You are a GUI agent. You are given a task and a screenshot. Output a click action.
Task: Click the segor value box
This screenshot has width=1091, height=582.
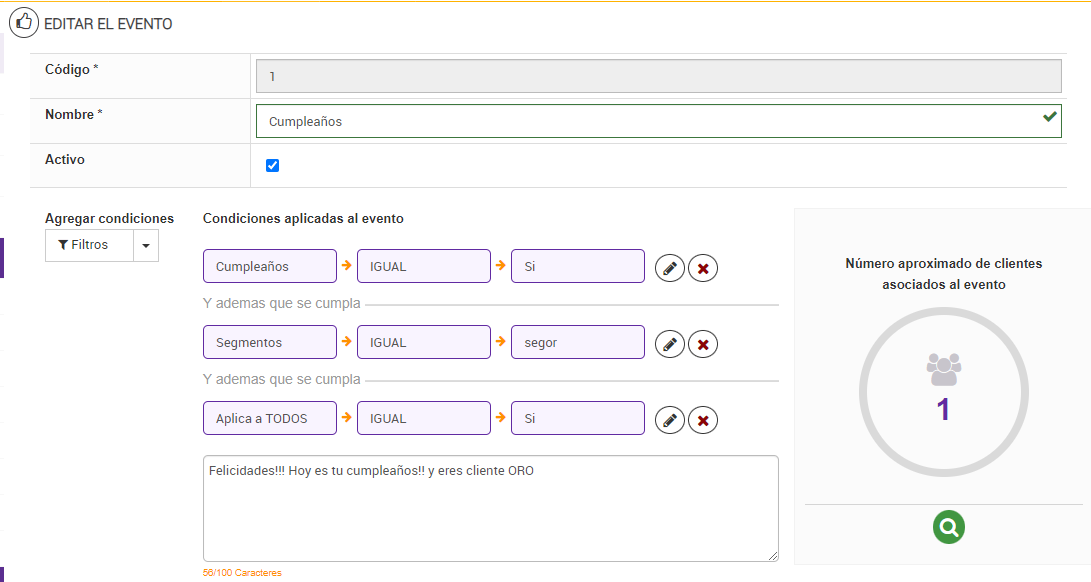pos(578,343)
